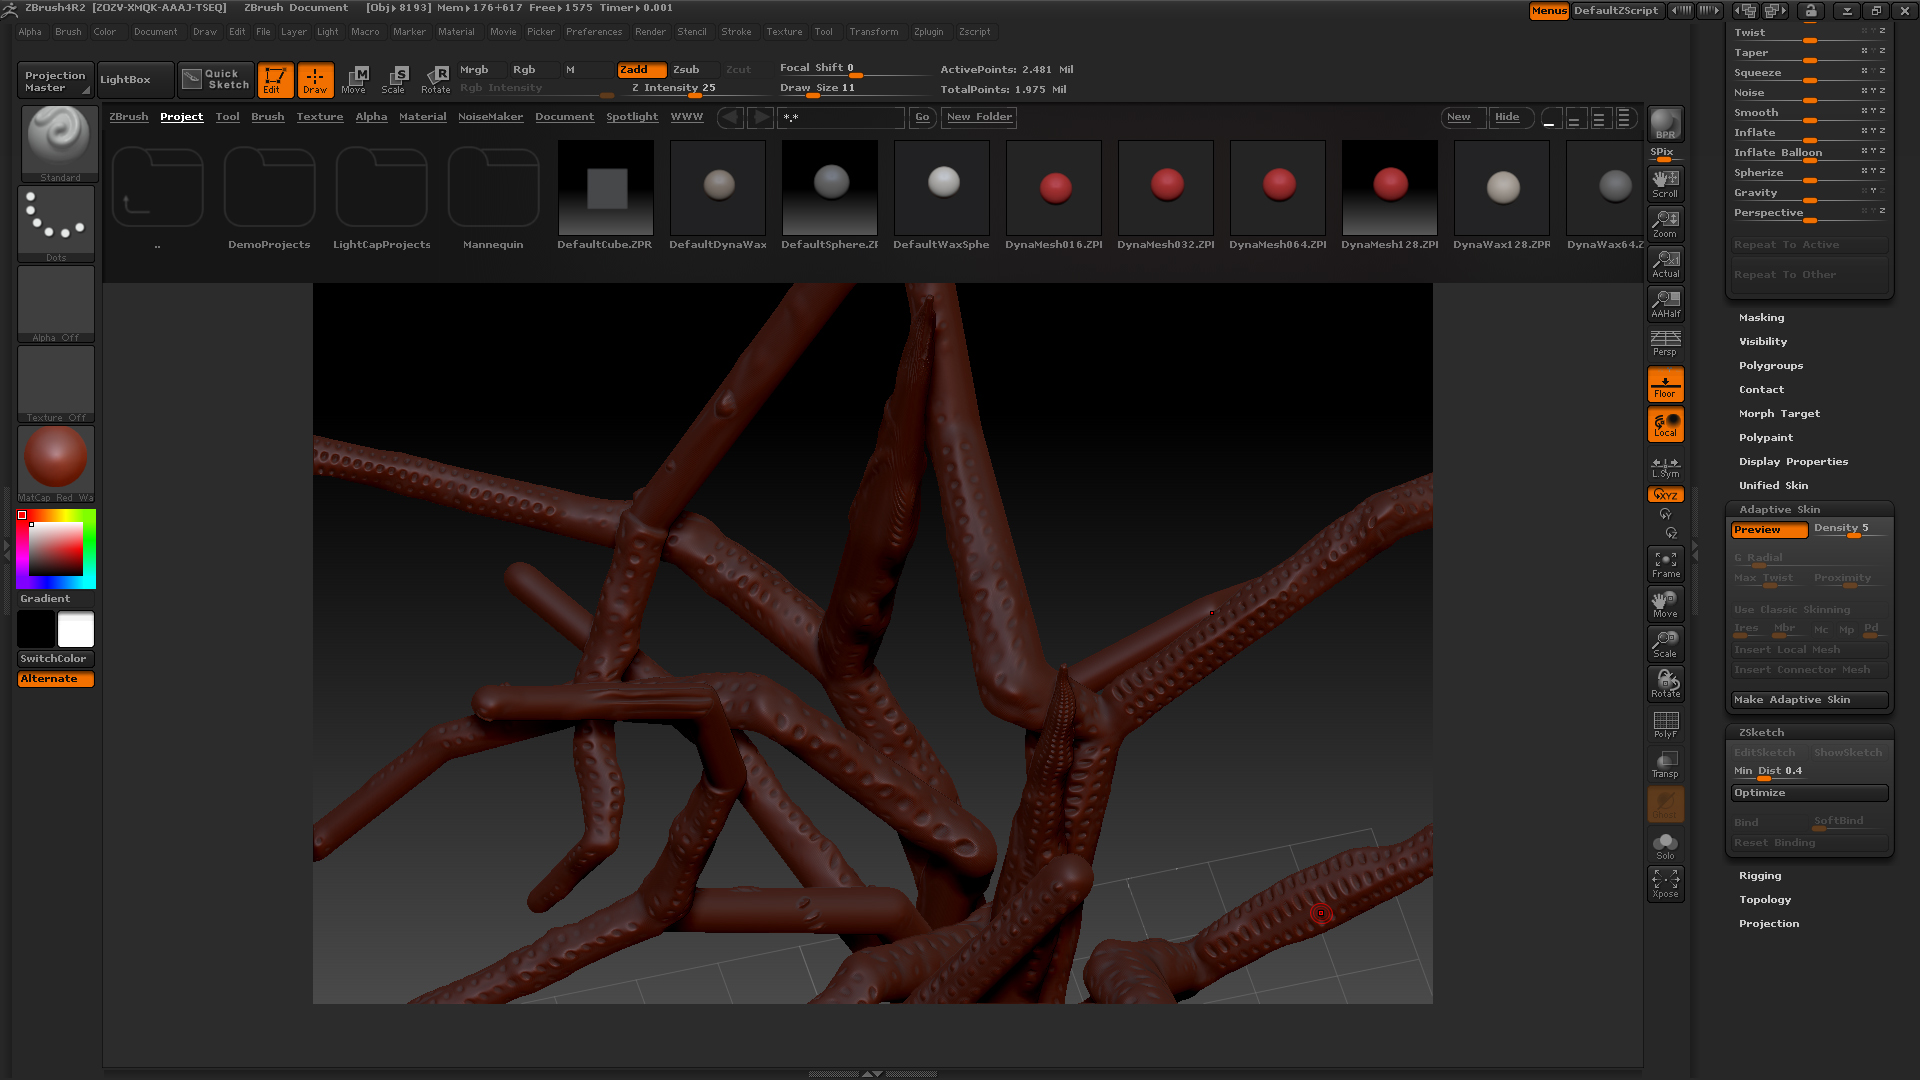Click Make Adaptive Skin button
The height and width of the screenshot is (1080, 1920).
(x=1809, y=700)
